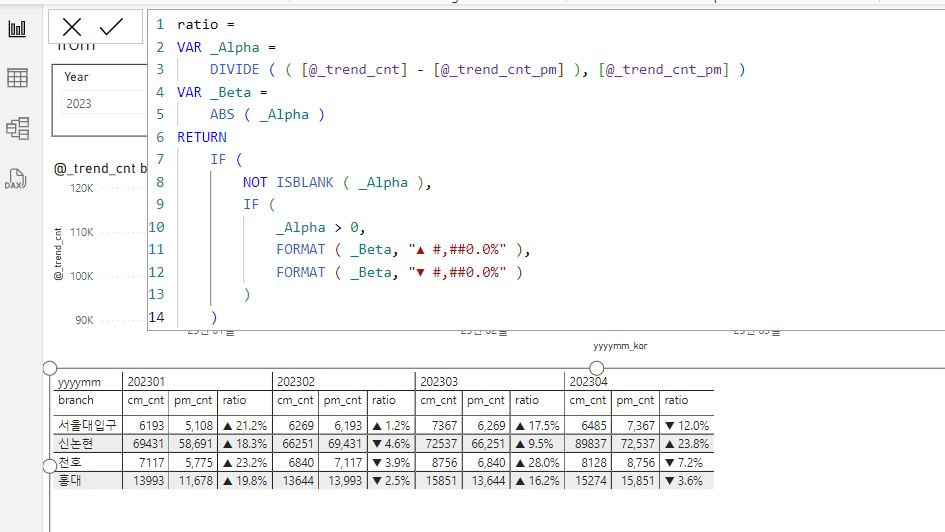Image resolution: width=945 pixels, height=532 pixels.
Task: Click the yyyymm header in matrix
Action: (79, 383)
